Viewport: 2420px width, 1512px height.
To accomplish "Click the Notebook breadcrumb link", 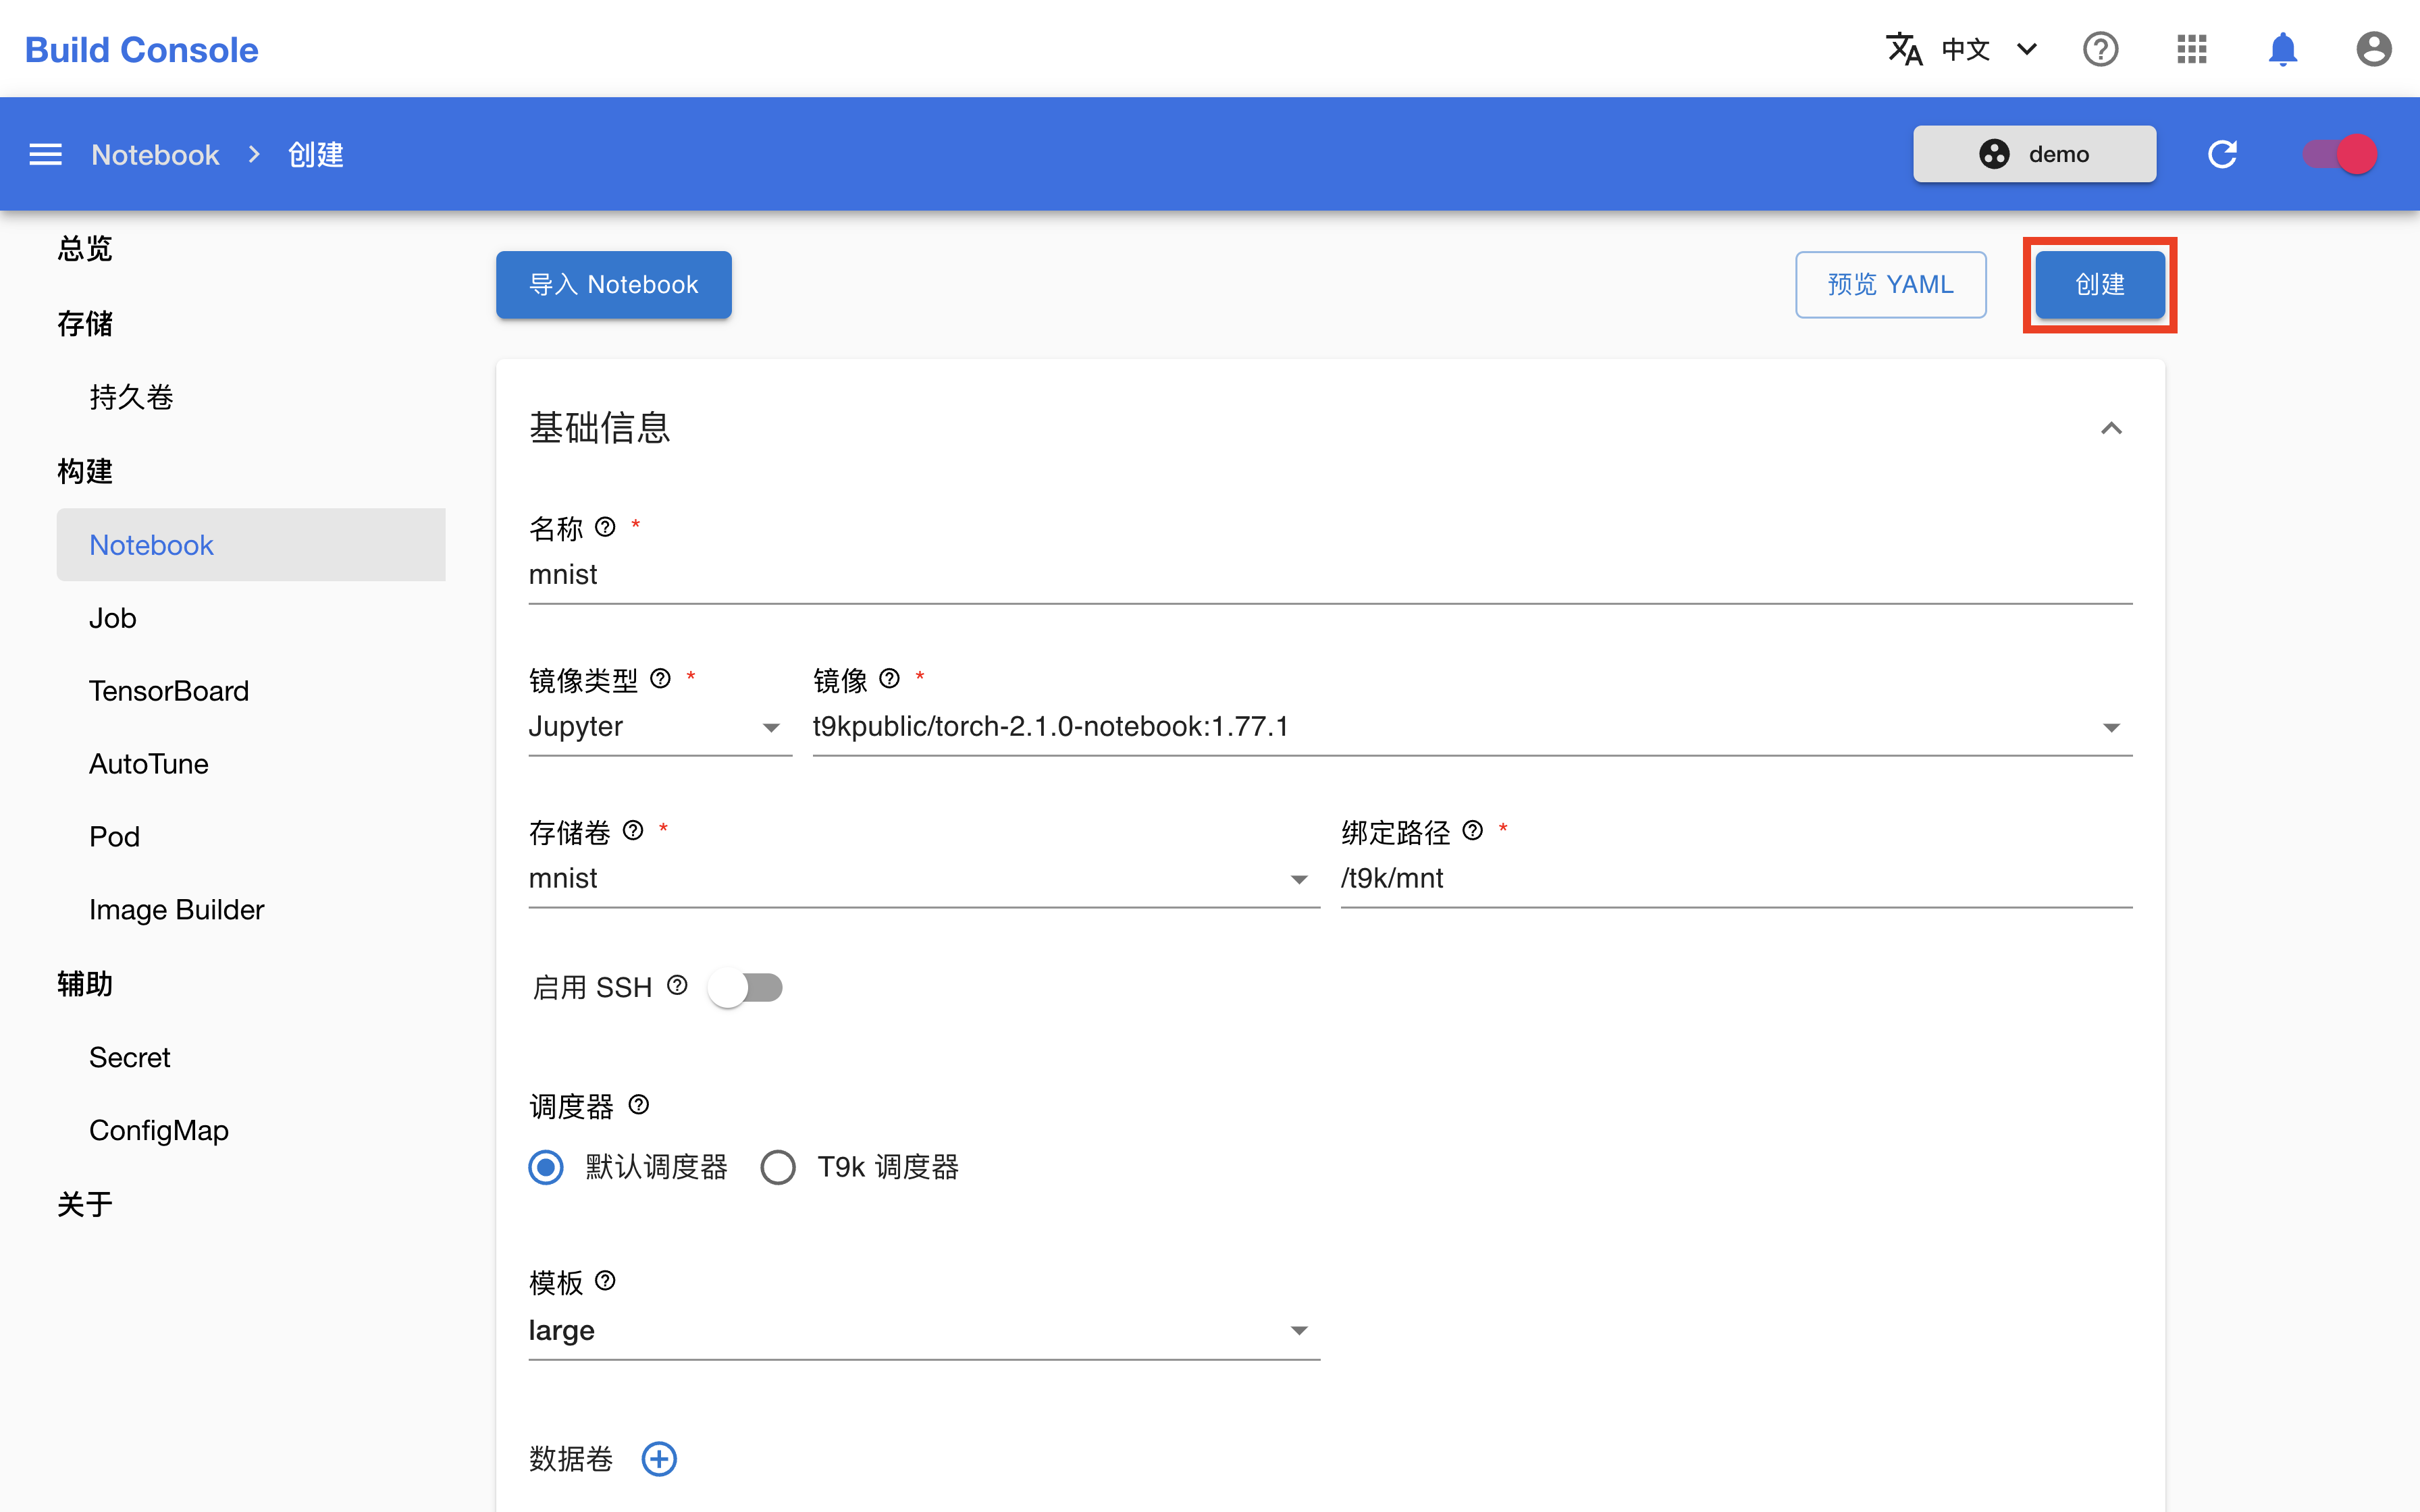I will click(x=155, y=154).
